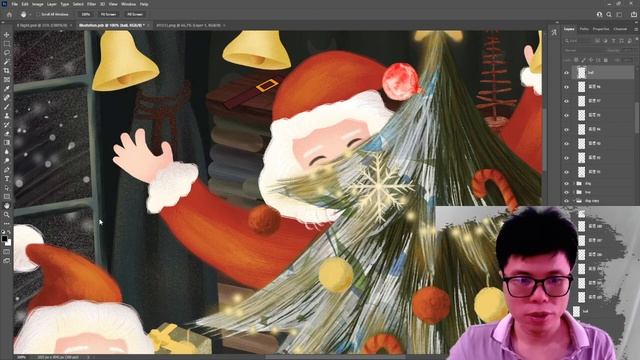Open the Layers panel options menu

[636, 29]
